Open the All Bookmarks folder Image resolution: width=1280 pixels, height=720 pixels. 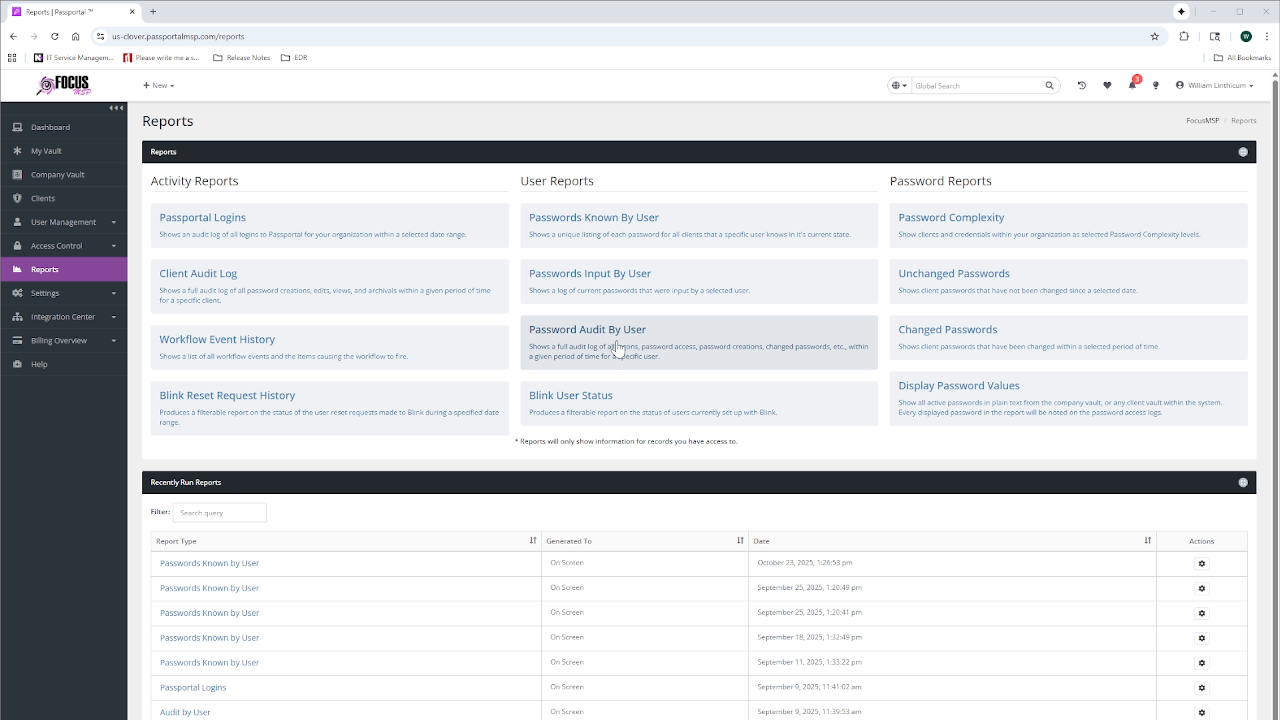tap(1243, 58)
